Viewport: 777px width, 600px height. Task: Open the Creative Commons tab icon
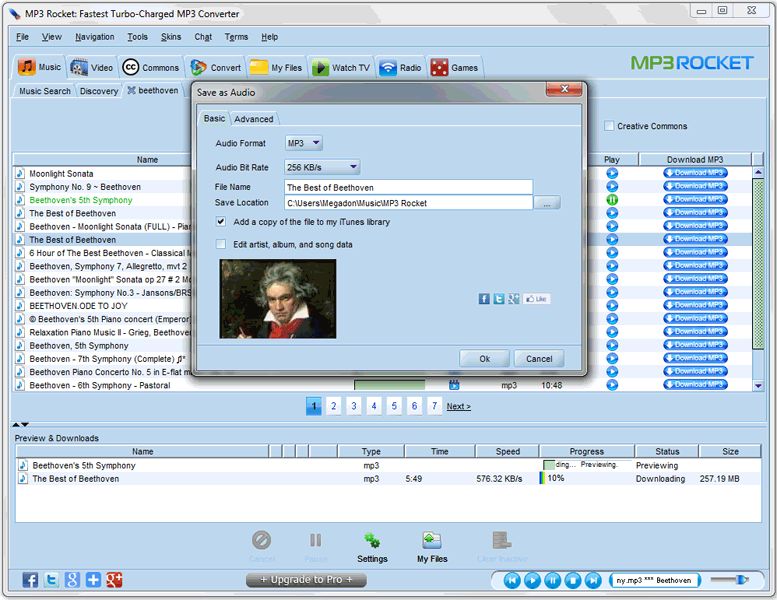pos(130,67)
